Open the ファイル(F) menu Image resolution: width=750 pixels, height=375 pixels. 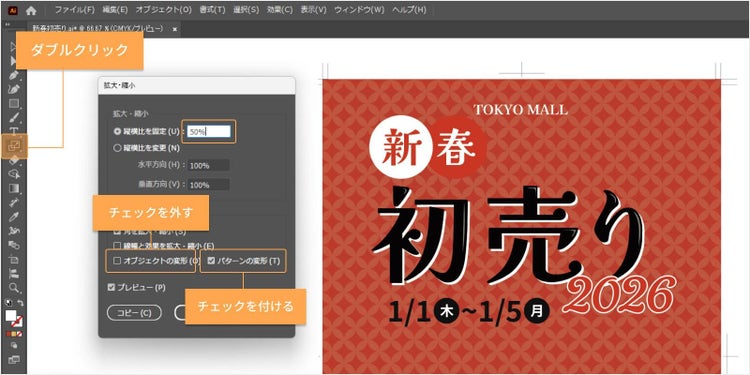coord(75,10)
